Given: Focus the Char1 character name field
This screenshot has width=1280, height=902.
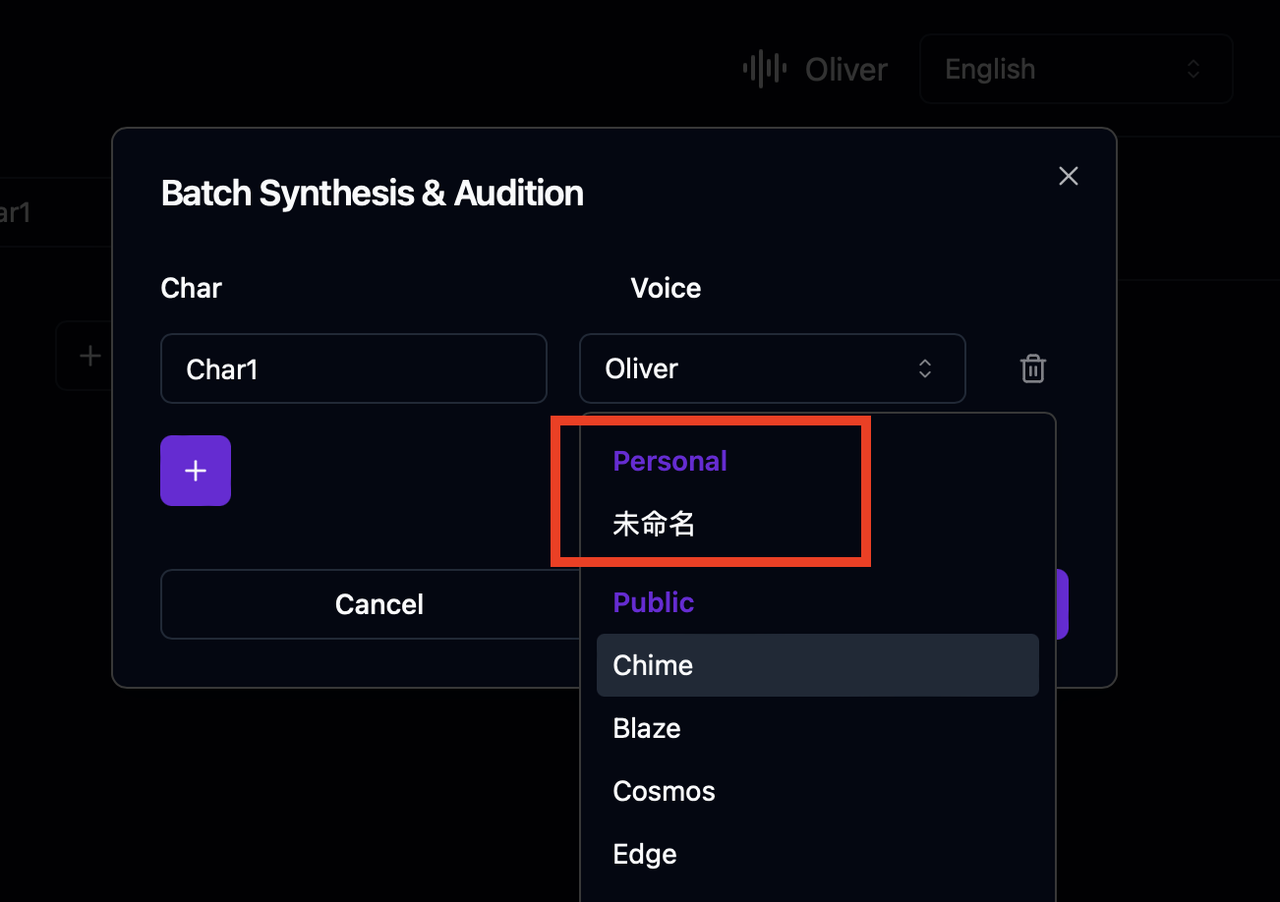Looking at the screenshot, I should [x=353, y=369].
